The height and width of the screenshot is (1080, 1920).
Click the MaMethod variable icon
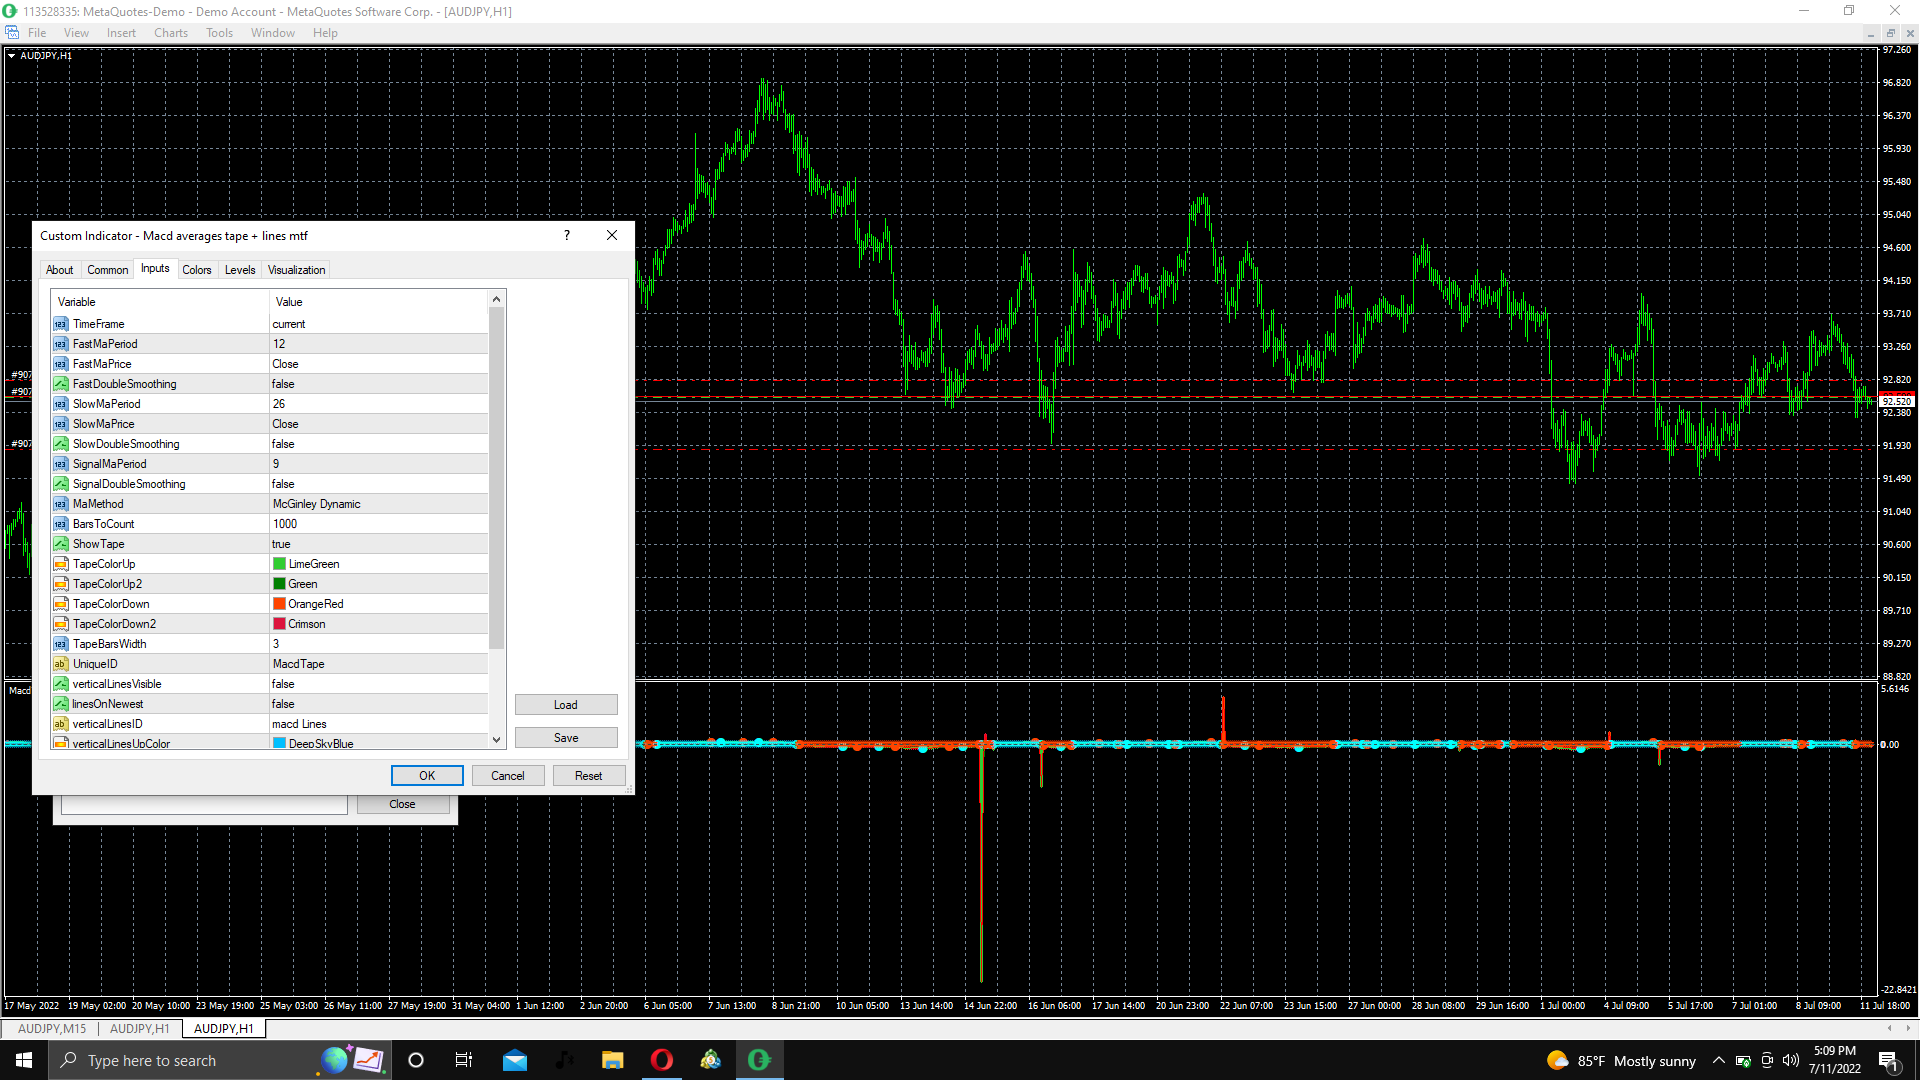pyautogui.click(x=61, y=504)
